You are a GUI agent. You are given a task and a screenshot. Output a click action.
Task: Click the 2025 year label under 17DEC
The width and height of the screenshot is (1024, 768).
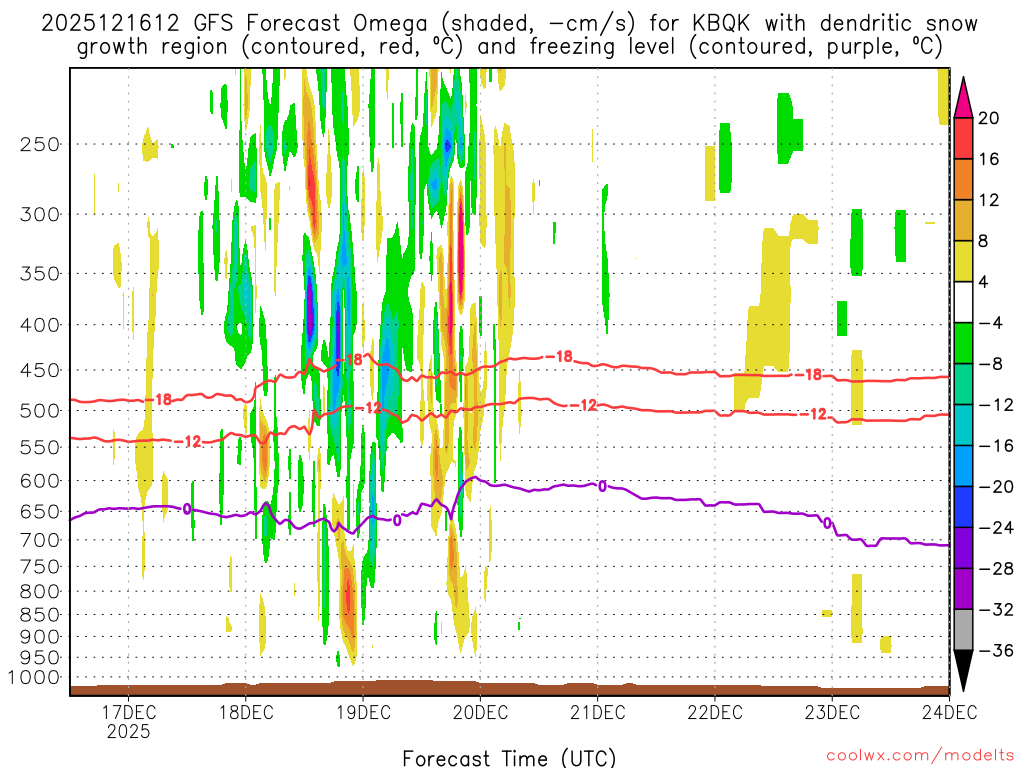pyautogui.click(x=129, y=731)
